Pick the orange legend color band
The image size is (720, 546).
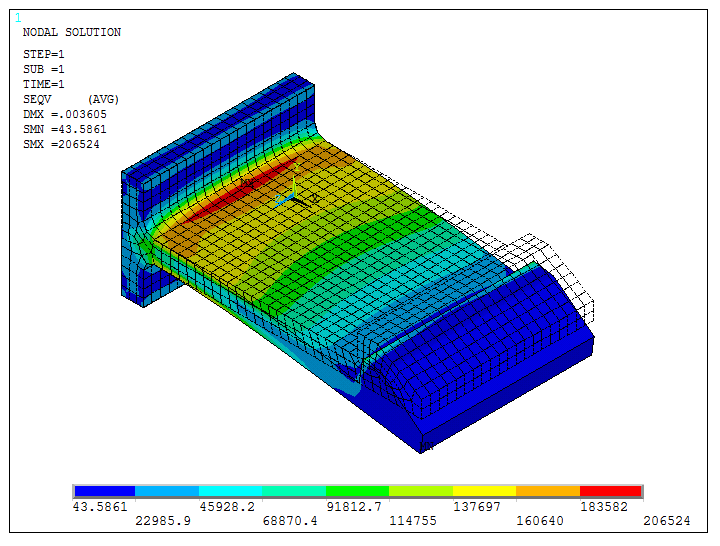547,491
